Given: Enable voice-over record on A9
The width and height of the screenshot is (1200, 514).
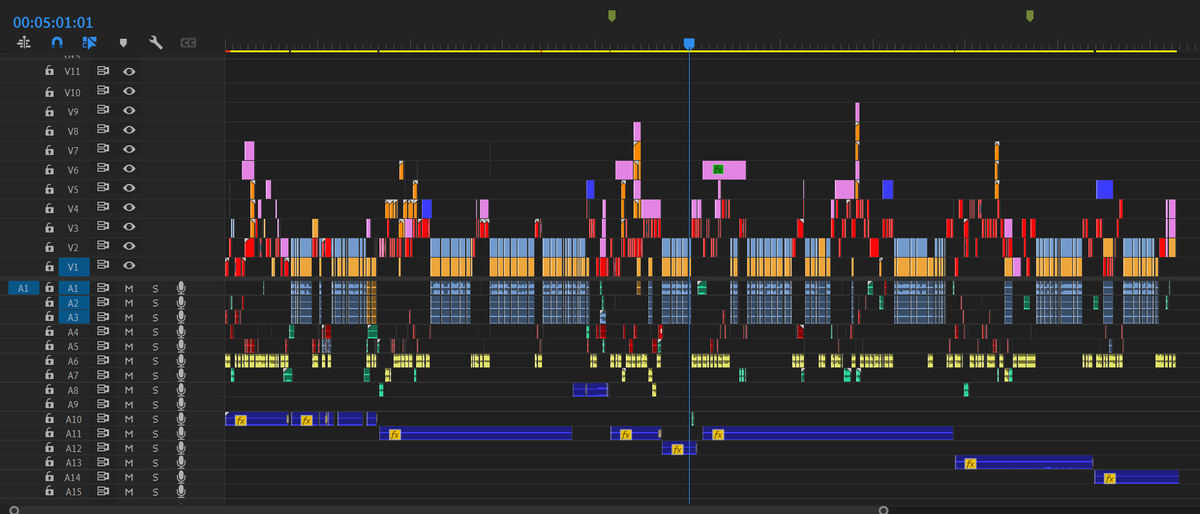Looking at the screenshot, I should tap(181, 404).
